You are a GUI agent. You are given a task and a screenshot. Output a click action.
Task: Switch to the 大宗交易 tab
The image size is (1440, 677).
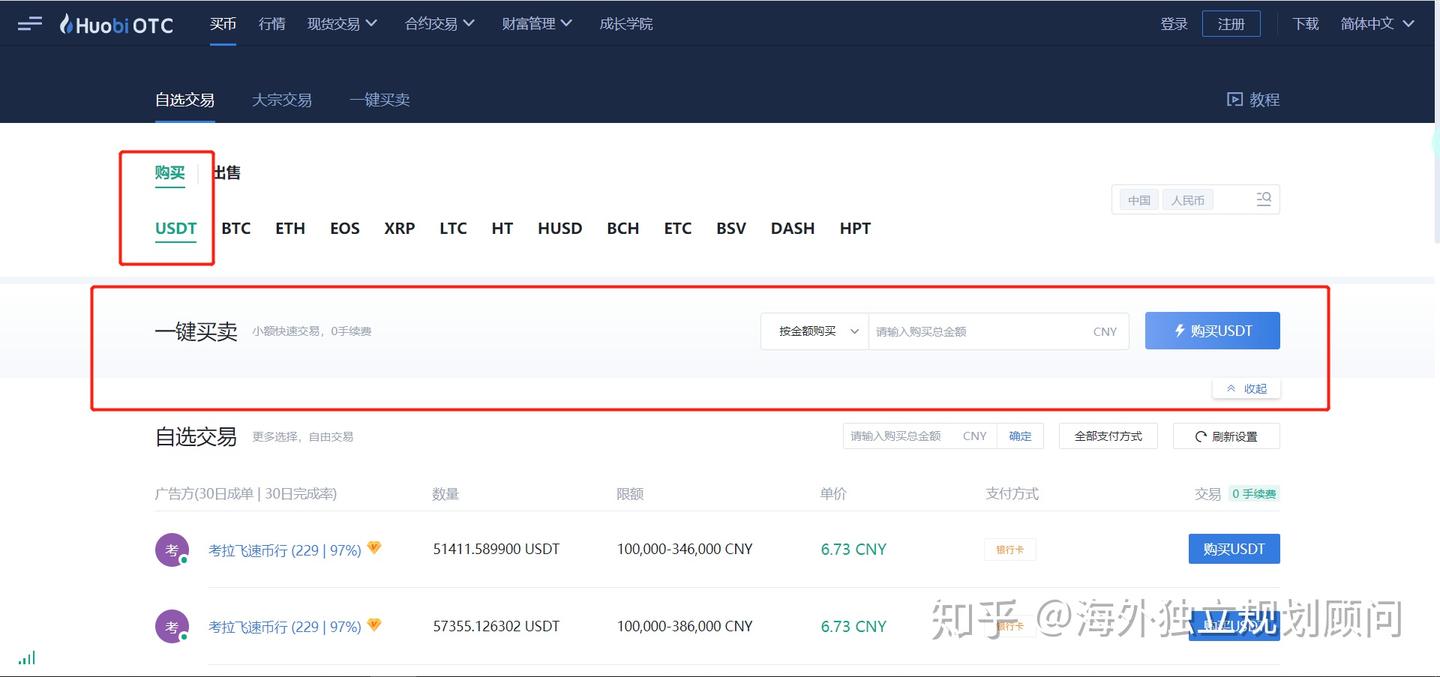tap(281, 99)
